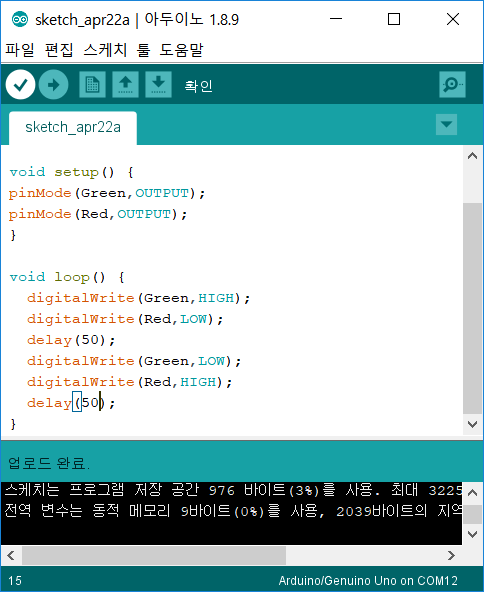Click the 'digitalWrite(Red,LOW);' line
Image resolution: width=484 pixels, height=592 pixels.
click(125, 319)
